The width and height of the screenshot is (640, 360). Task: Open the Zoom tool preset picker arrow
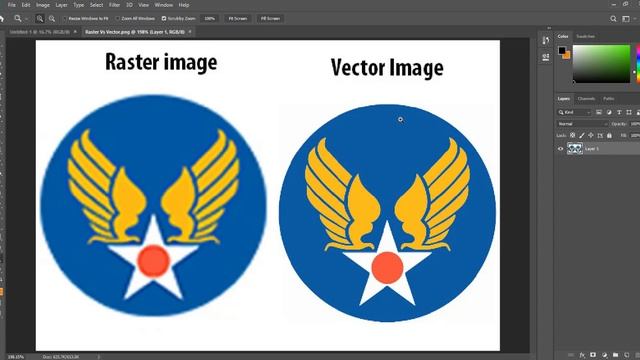26,19
